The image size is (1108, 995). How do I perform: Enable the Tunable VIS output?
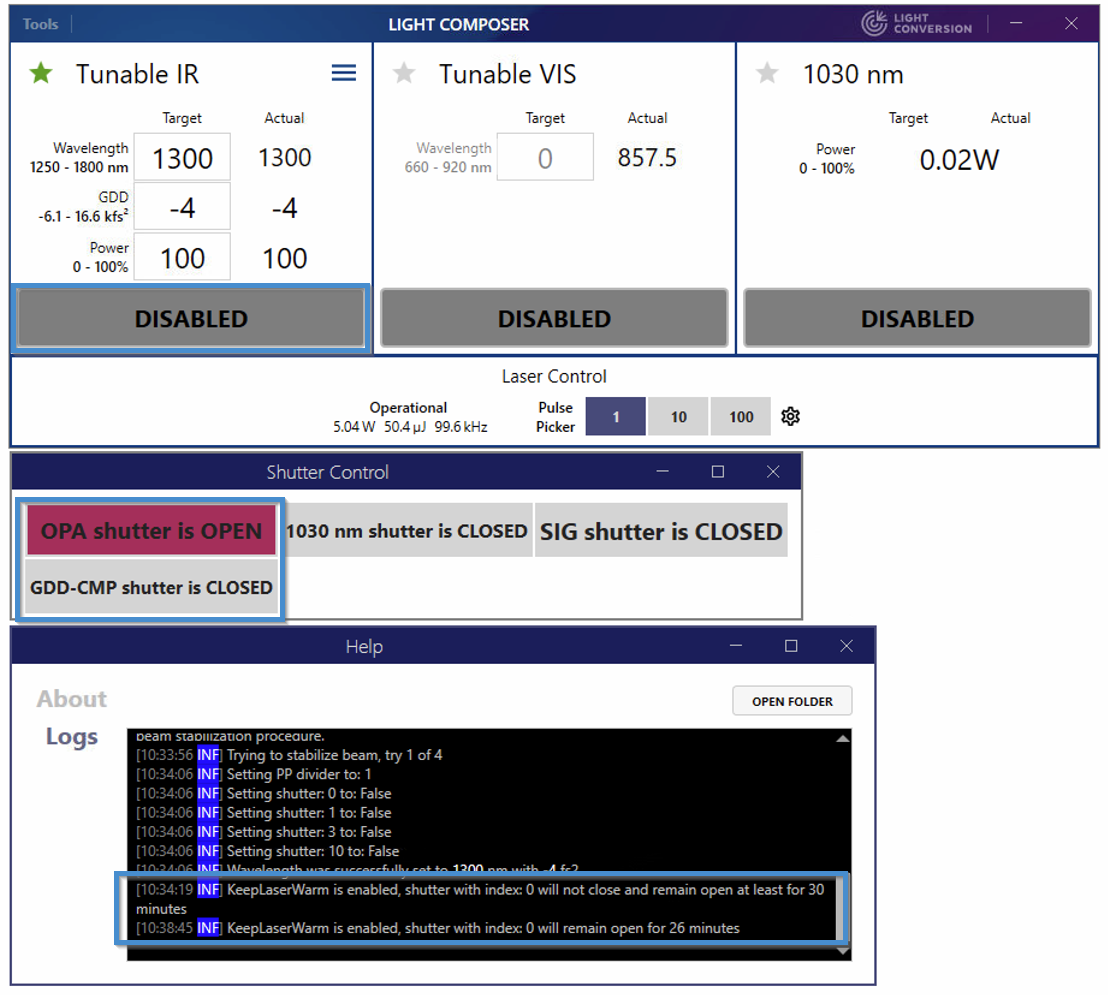click(x=554, y=319)
